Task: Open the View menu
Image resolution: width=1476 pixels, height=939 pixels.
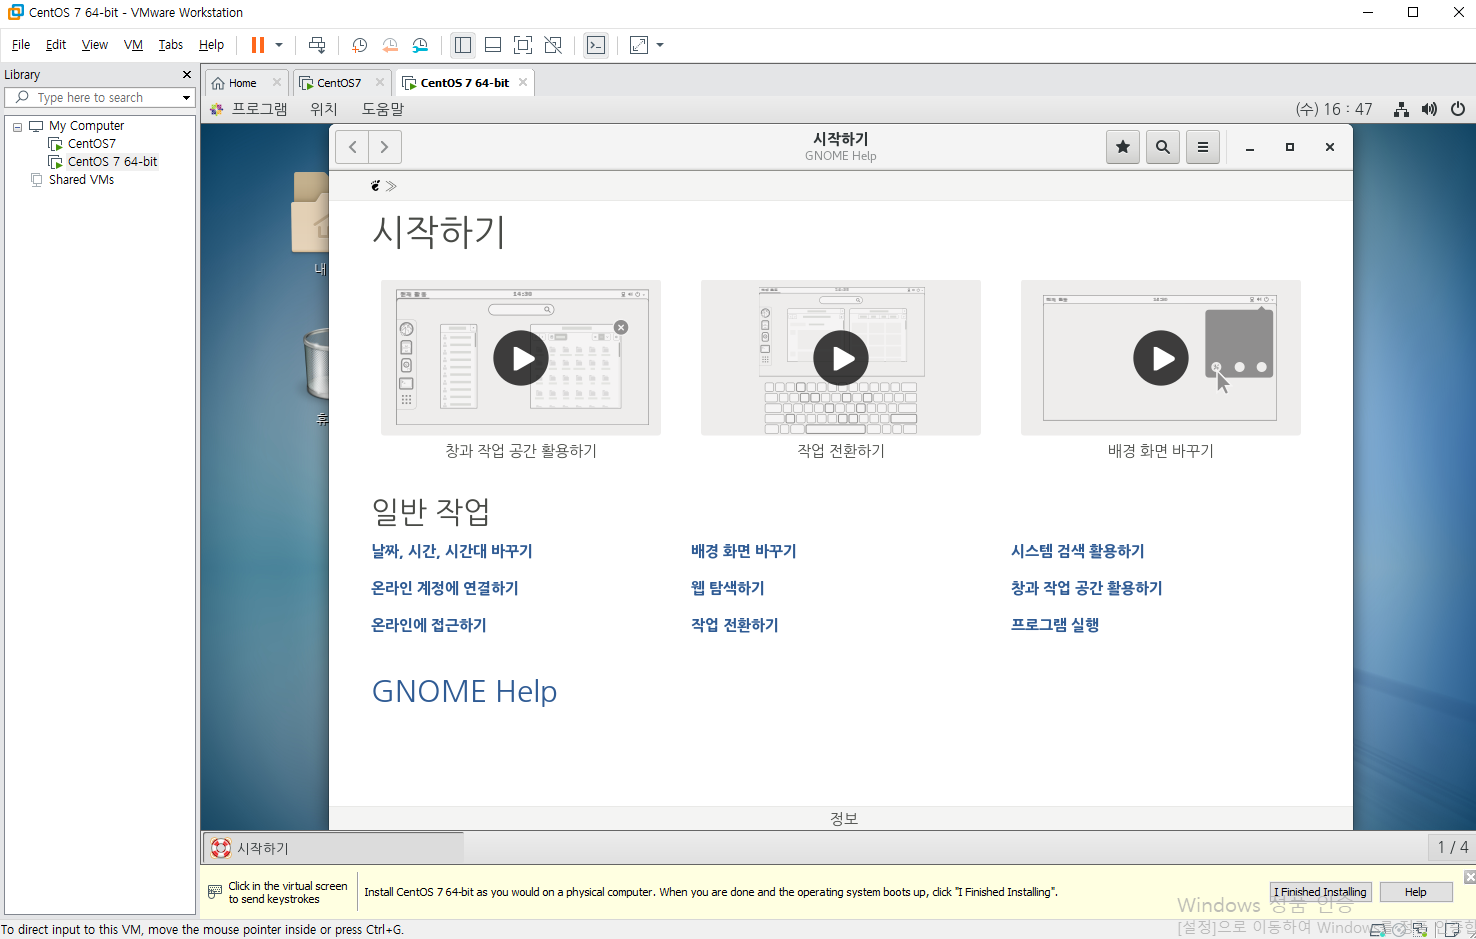Action: [x=95, y=45]
